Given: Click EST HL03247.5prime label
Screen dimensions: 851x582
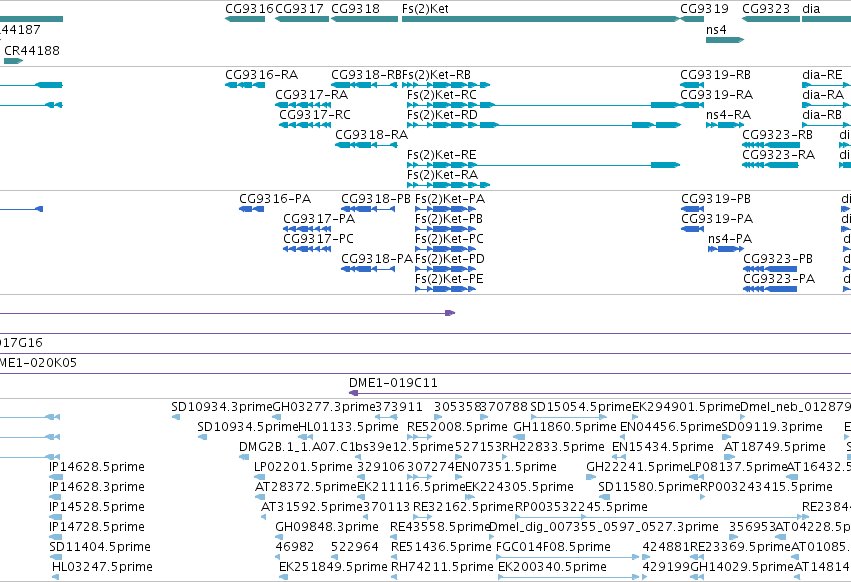Looking at the screenshot, I should coord(102,567).
